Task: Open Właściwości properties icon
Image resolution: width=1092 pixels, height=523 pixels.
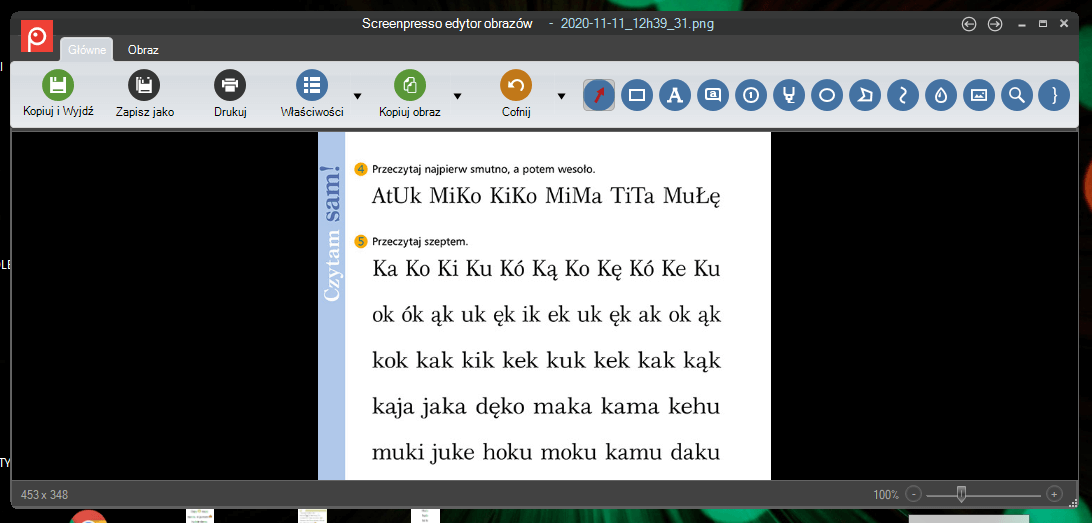Action: pyautogui.click(x=312, y=85)
